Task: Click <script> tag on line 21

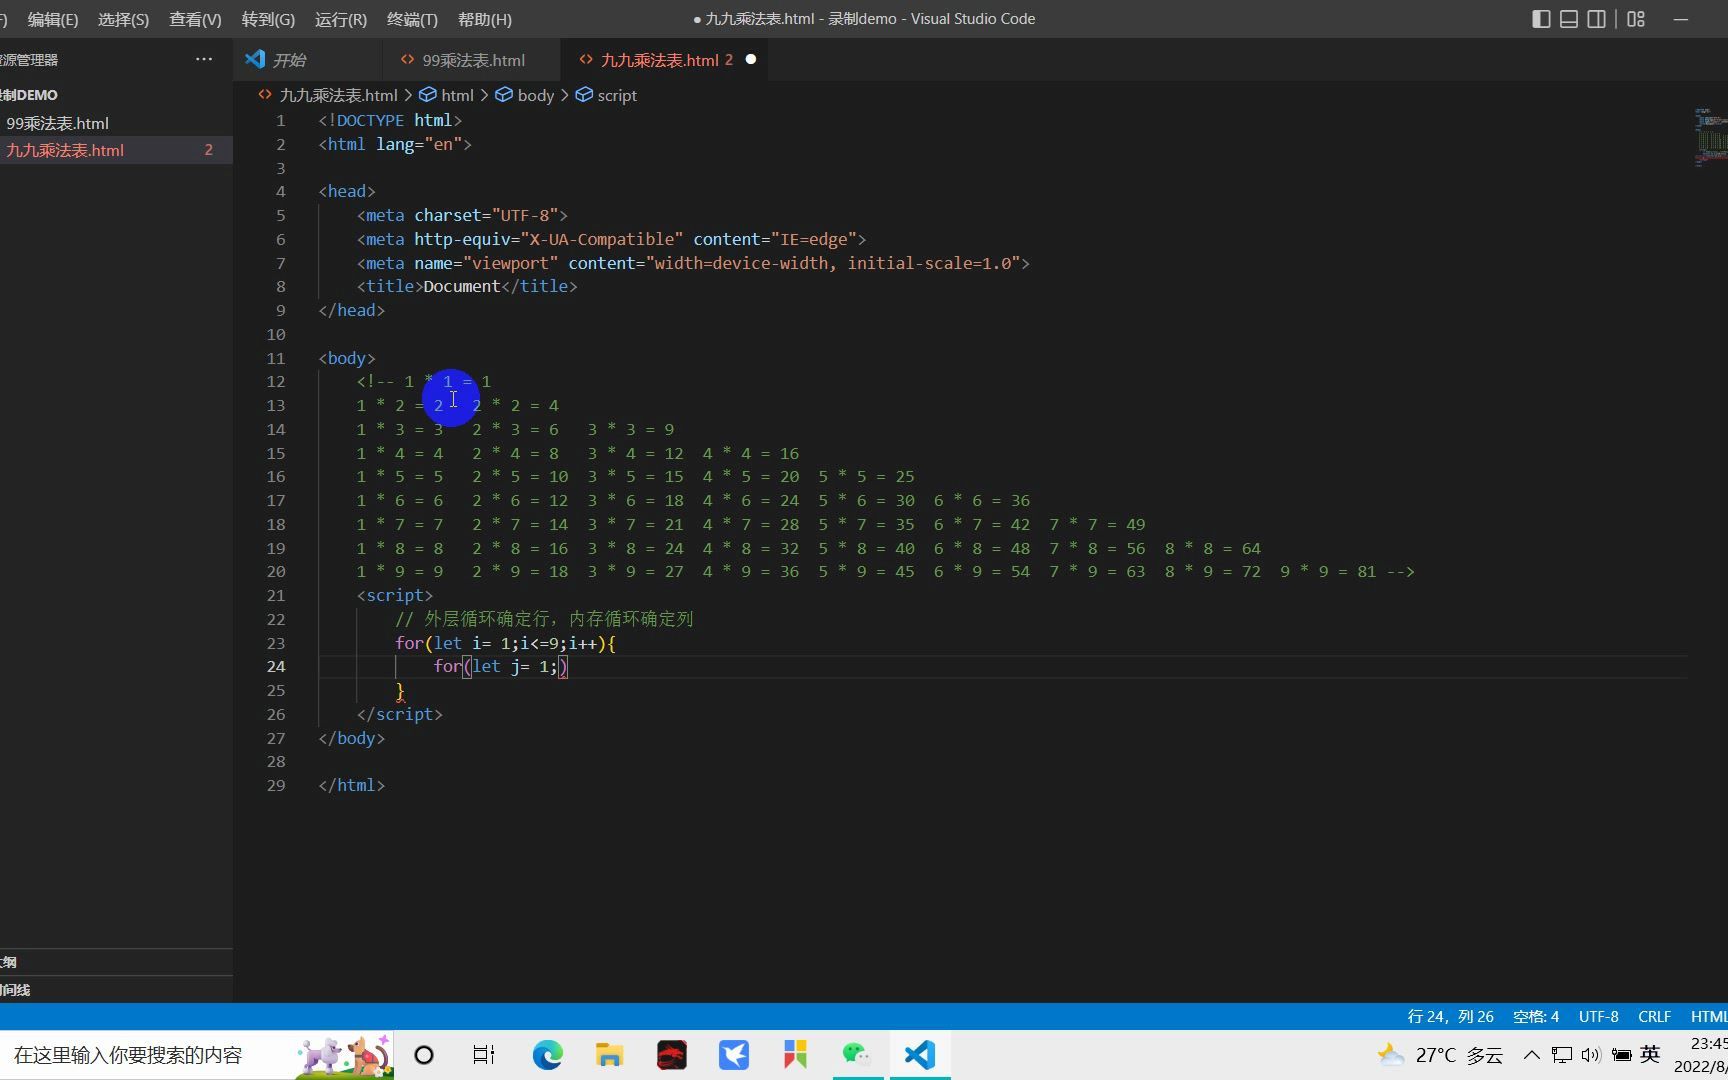Action: tap(395, 595)
